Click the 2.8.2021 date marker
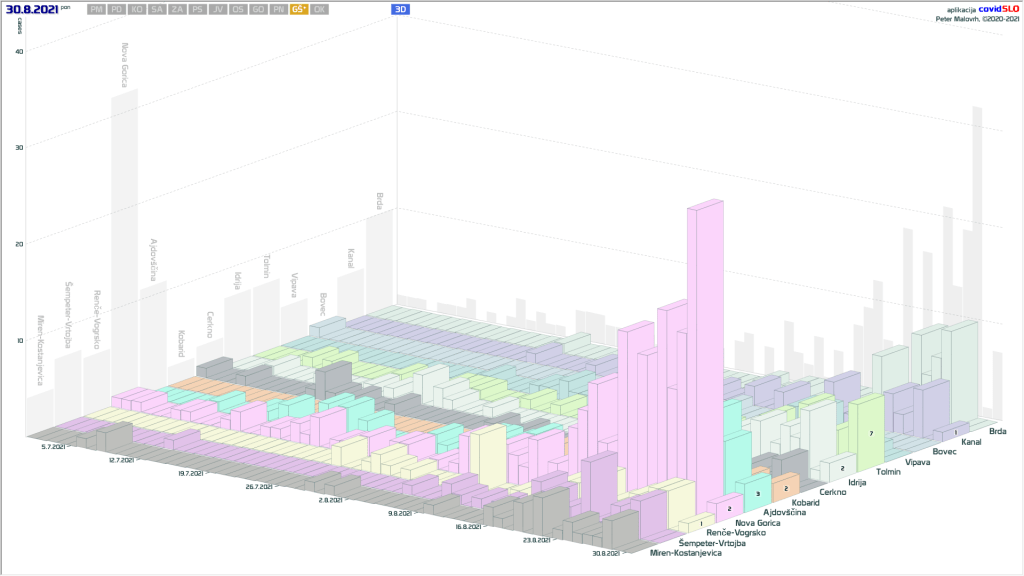The image size is (1024, 576). click(x=332, y=500)
